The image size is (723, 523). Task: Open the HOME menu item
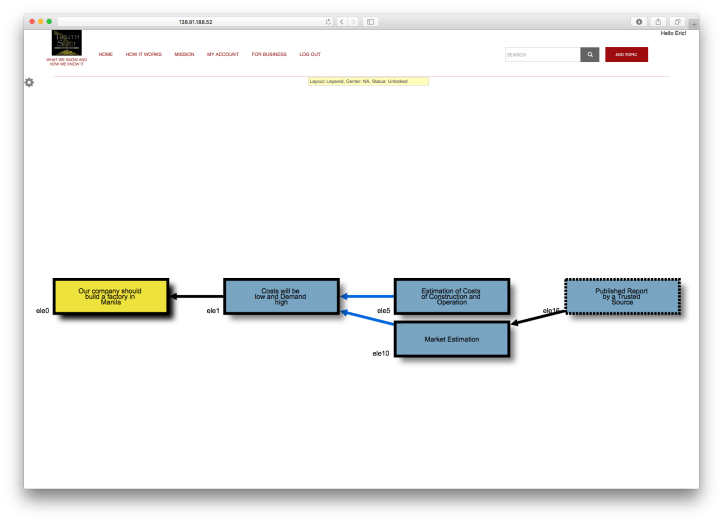coord(106,54)
